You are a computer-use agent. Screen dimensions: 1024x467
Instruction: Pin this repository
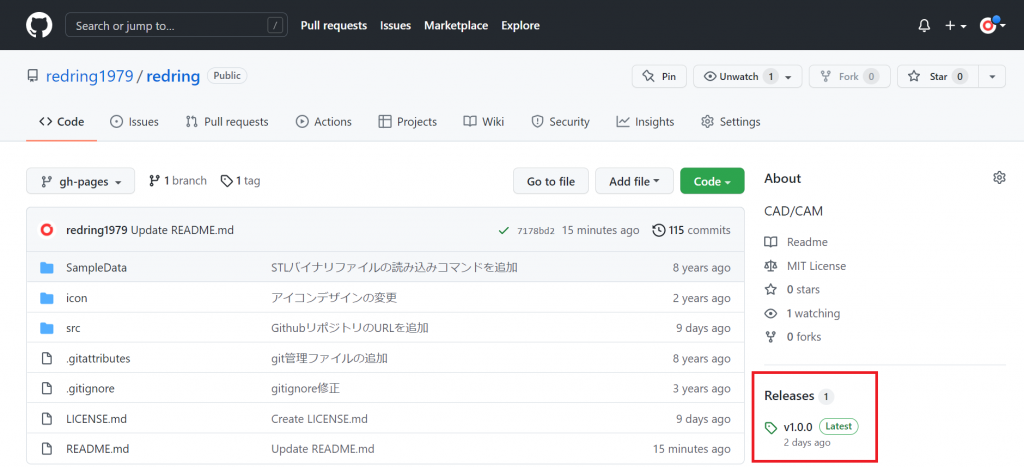pos(659,76)
